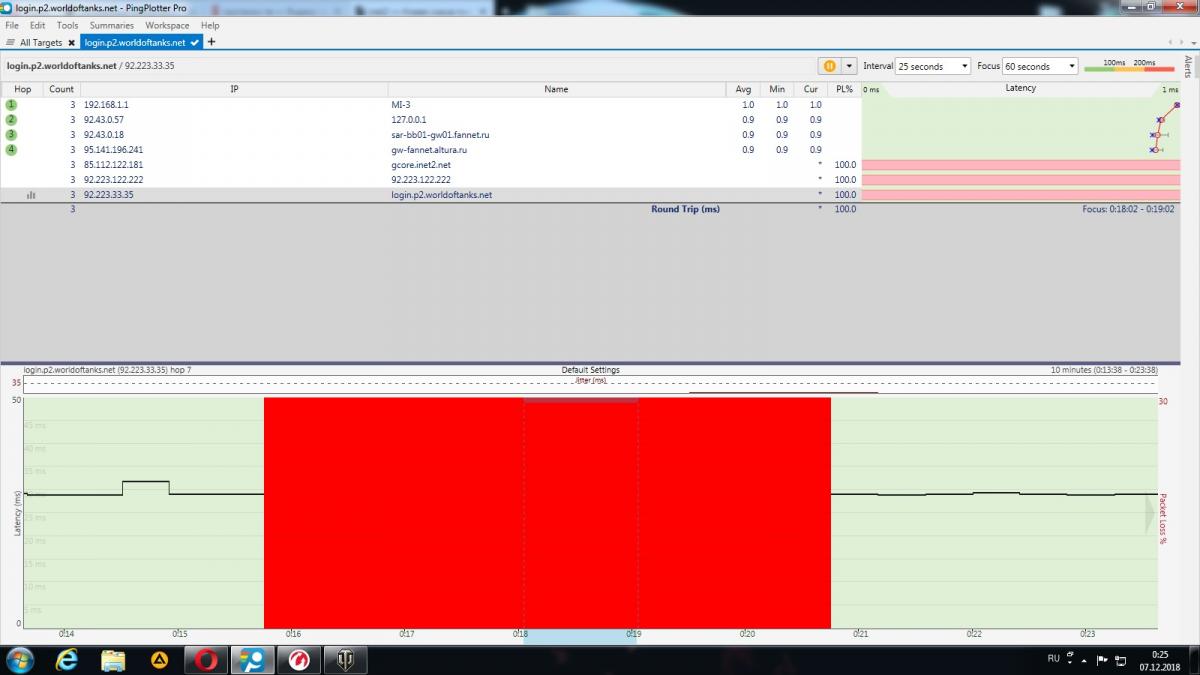This screenshot has height=675, width=1200.
Task: Click the Round Trip (ms) summary label
Action: click(685, 209)
